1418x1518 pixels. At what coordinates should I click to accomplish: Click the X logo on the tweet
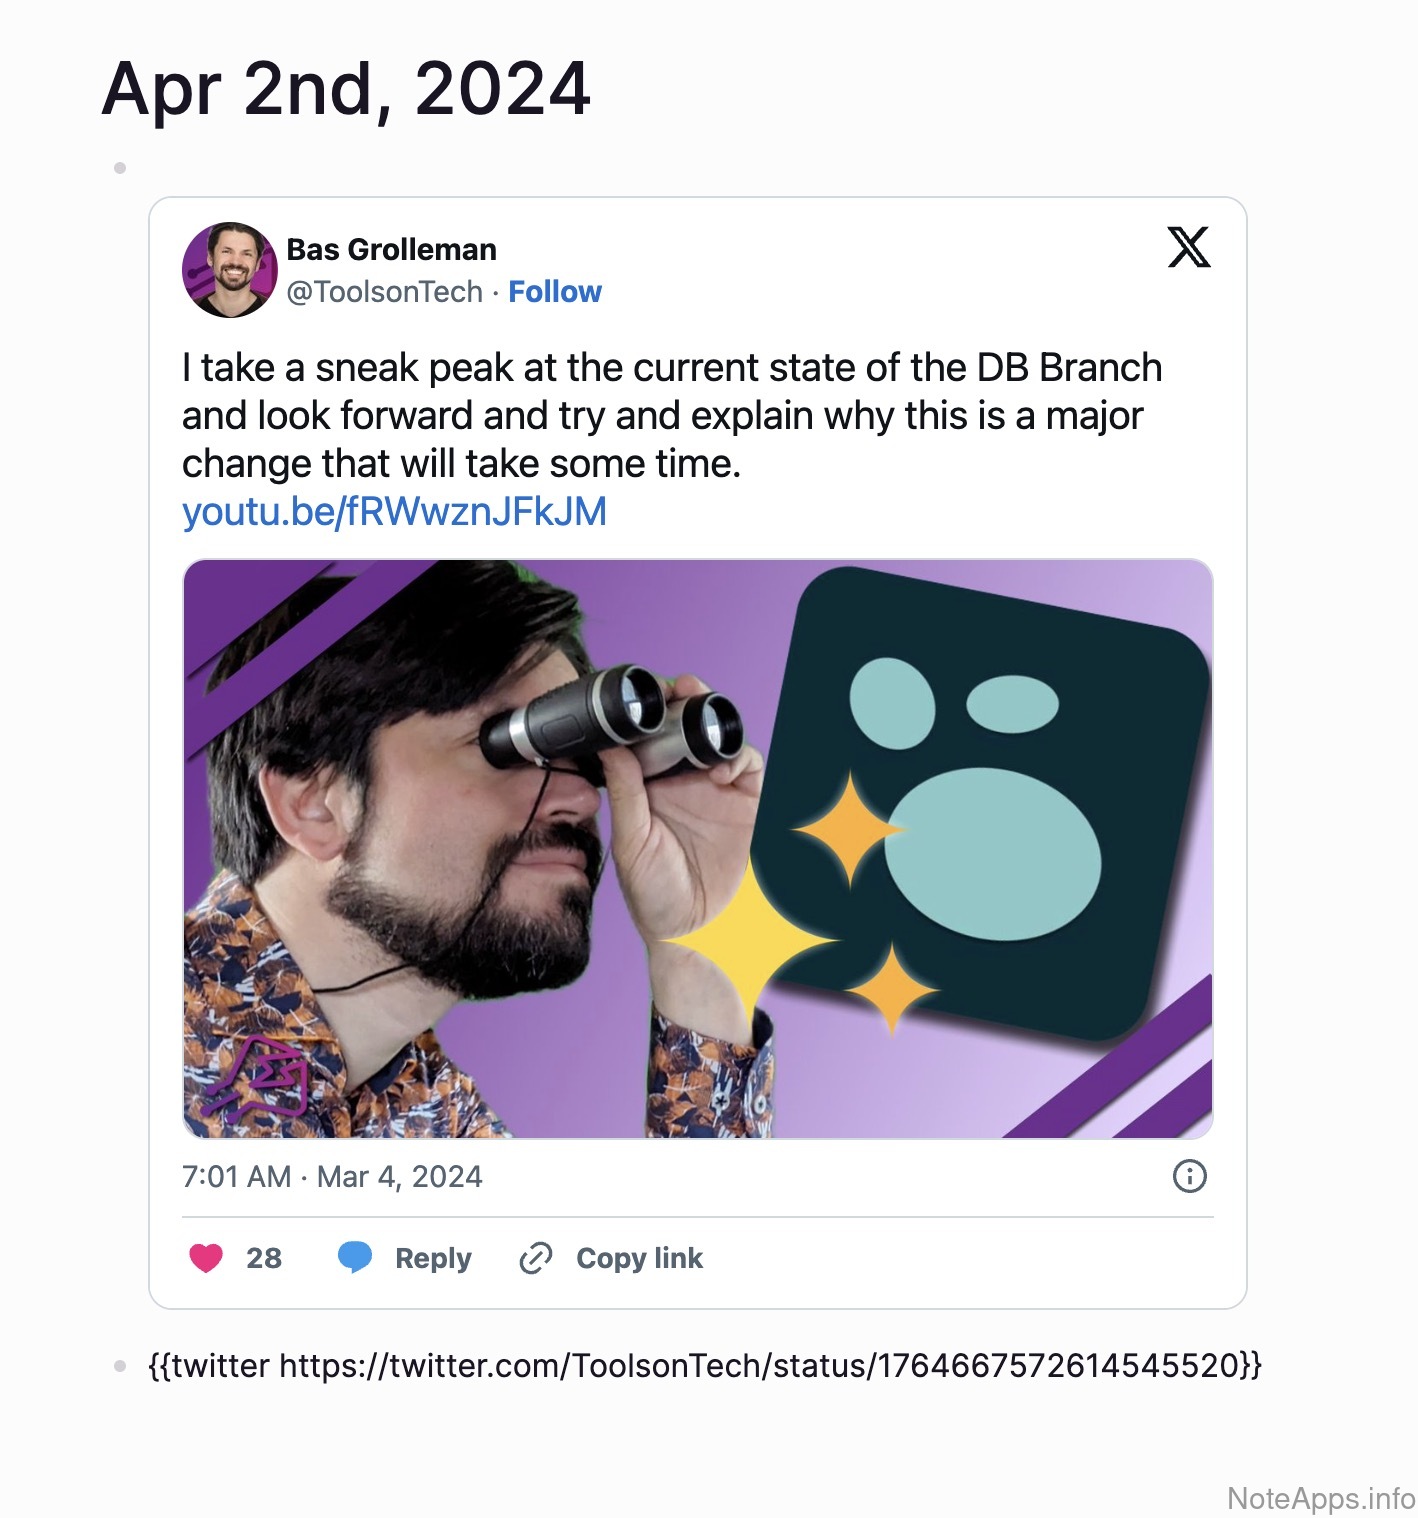coord(1188,247)
